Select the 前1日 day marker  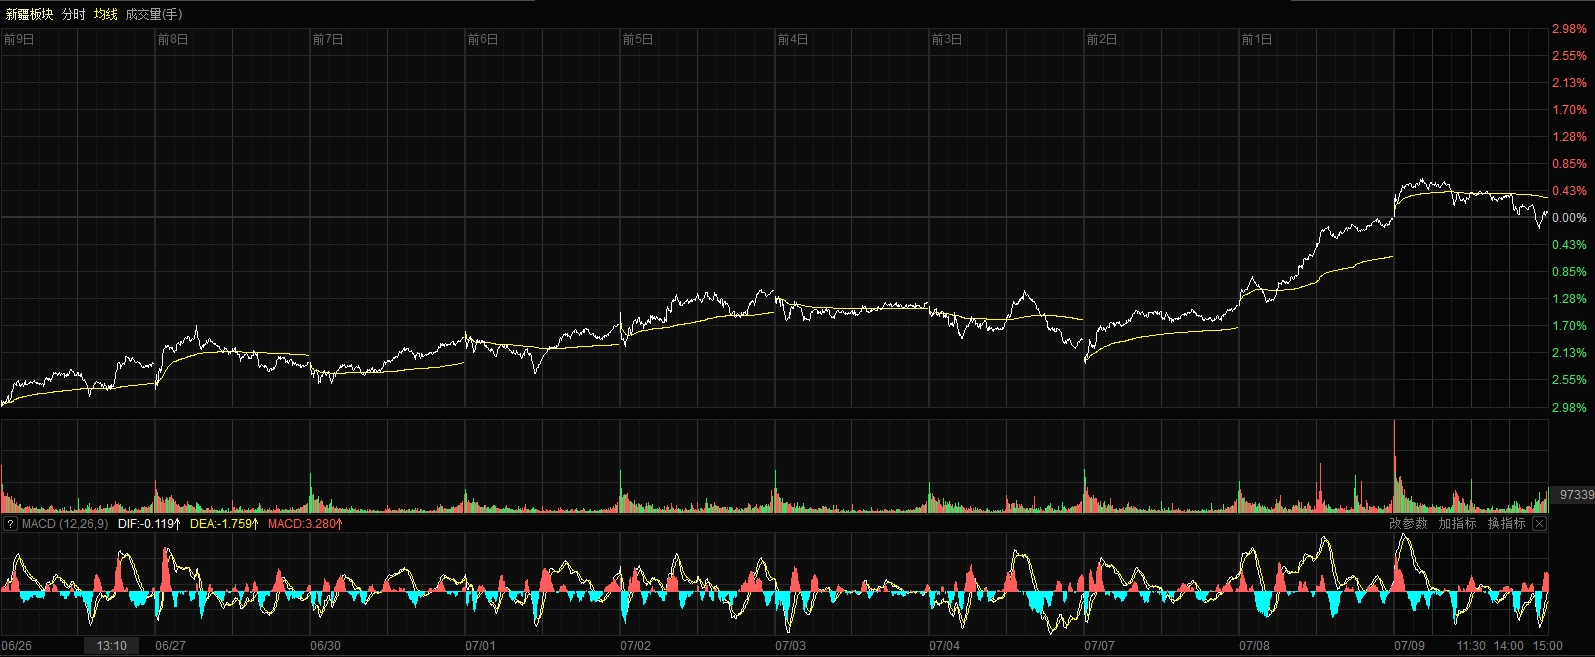[1257, 39]
